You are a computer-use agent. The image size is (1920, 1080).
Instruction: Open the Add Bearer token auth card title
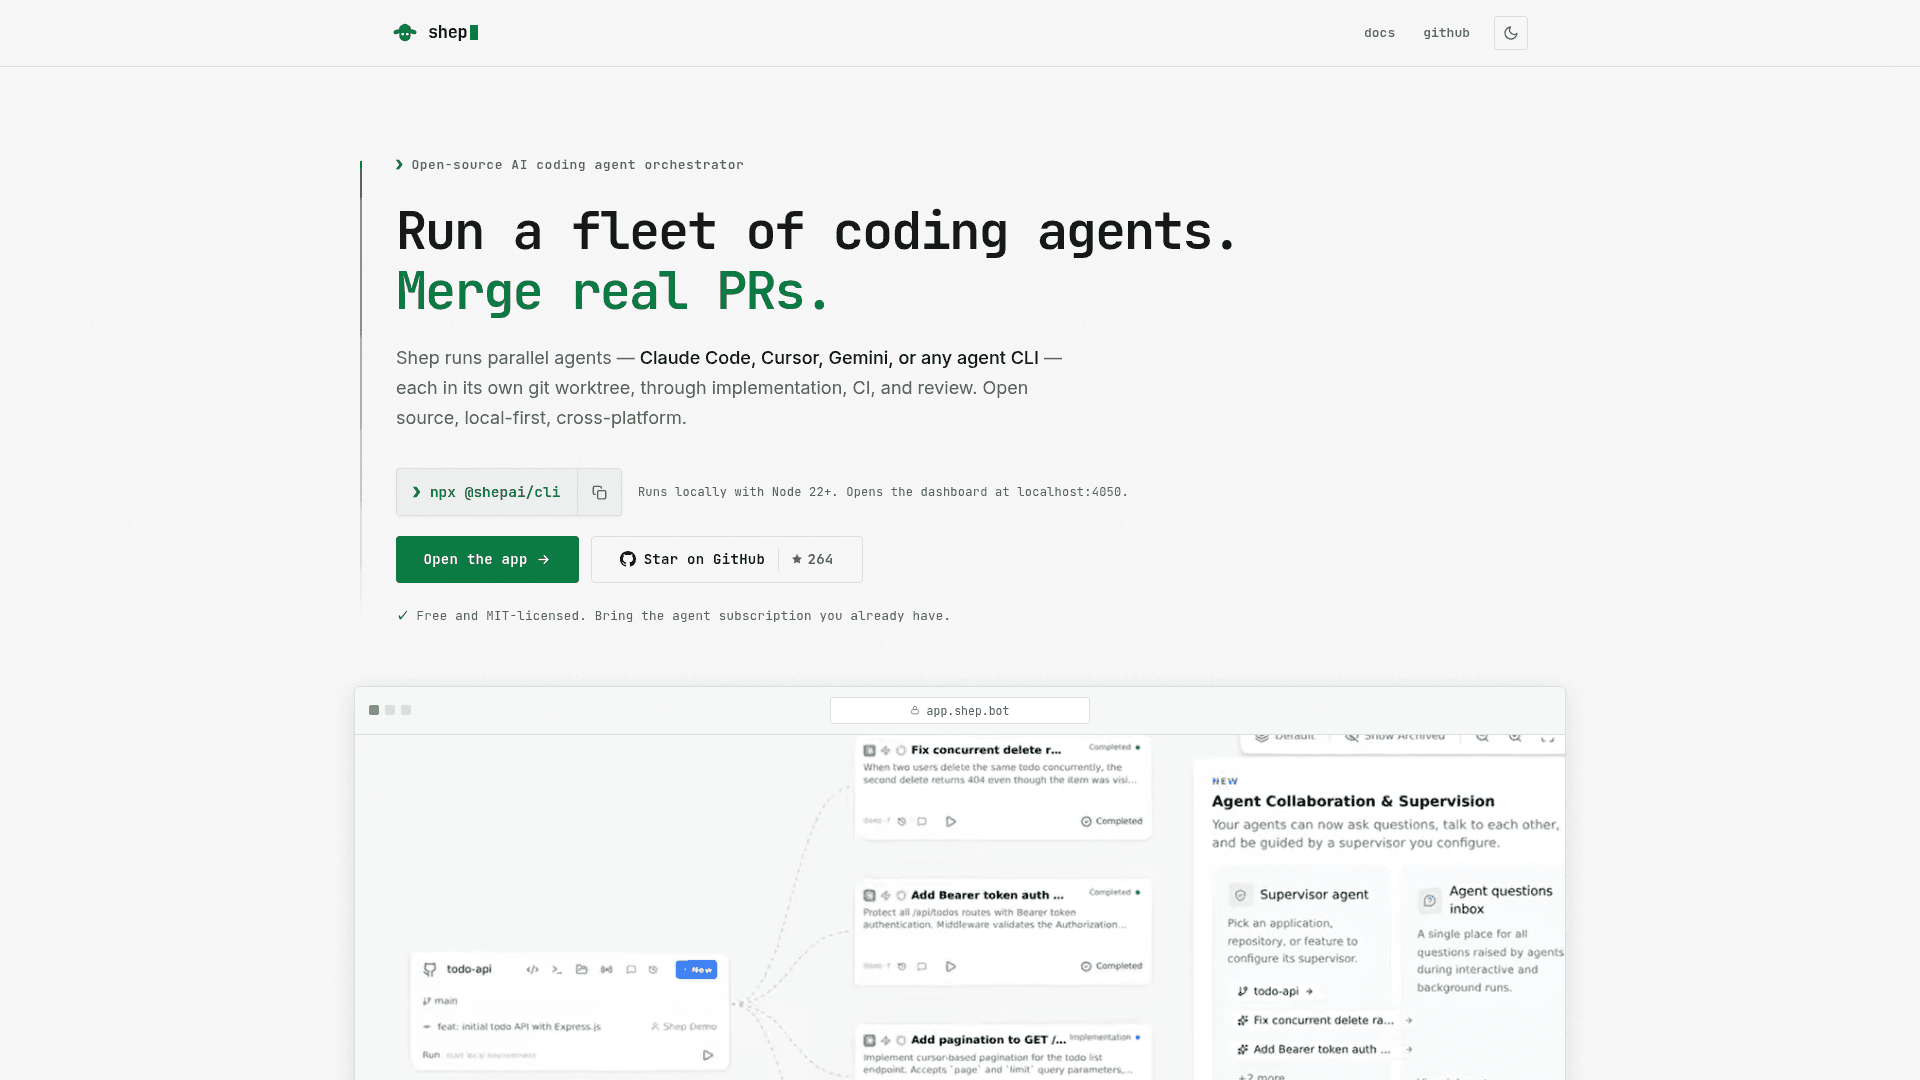pyautogui.click(x=987, y=895)
